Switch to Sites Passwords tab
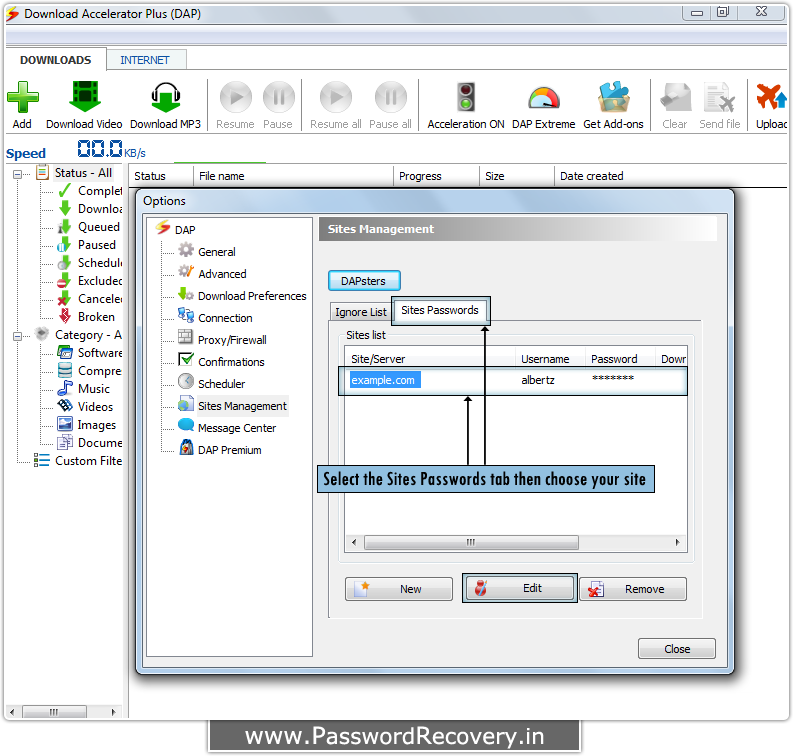 (x=440, y=310)
